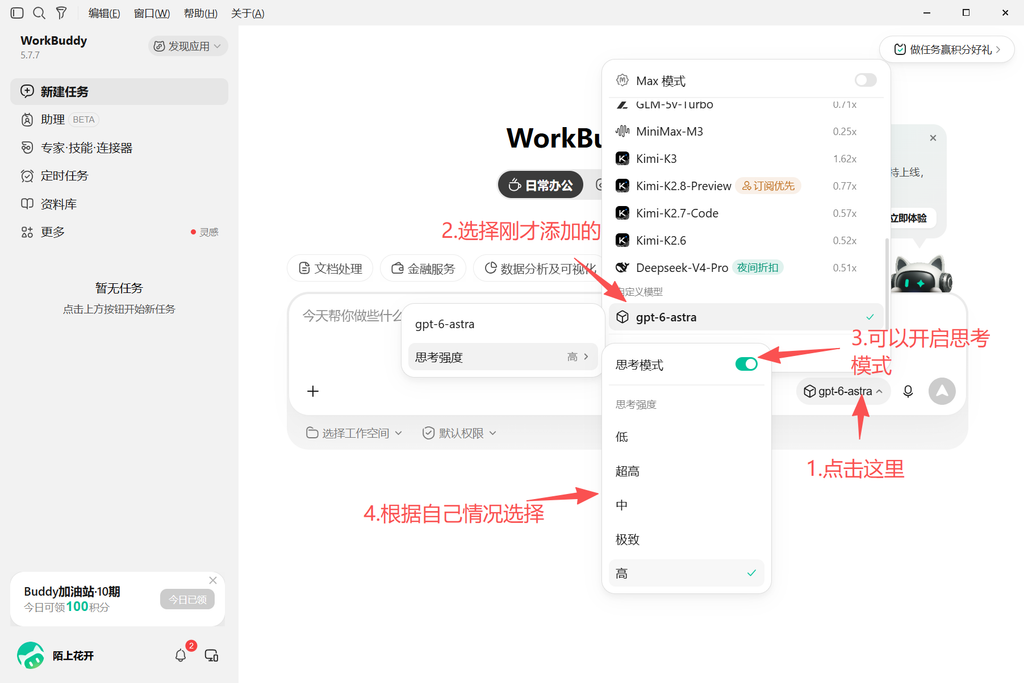This screenshot has width=1024, height=683.
Task: Click the 立即体验 button
Action: 909,218
